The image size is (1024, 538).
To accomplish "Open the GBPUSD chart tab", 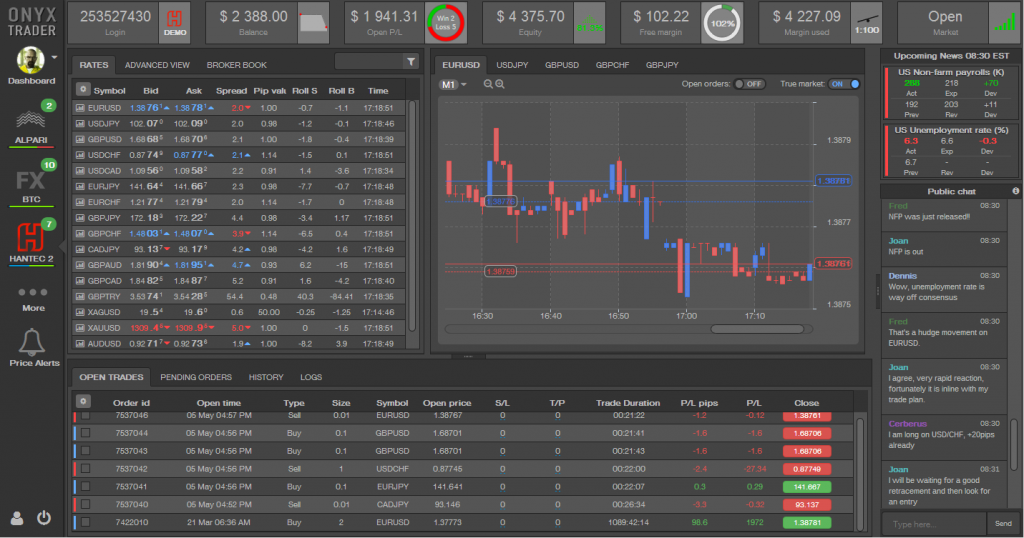I will click(561, 64).
